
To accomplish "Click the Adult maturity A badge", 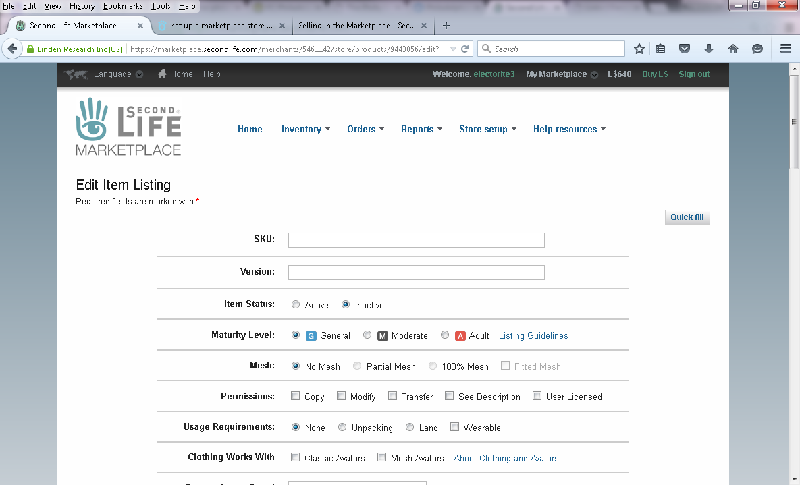I will click(x=460, y=336).
